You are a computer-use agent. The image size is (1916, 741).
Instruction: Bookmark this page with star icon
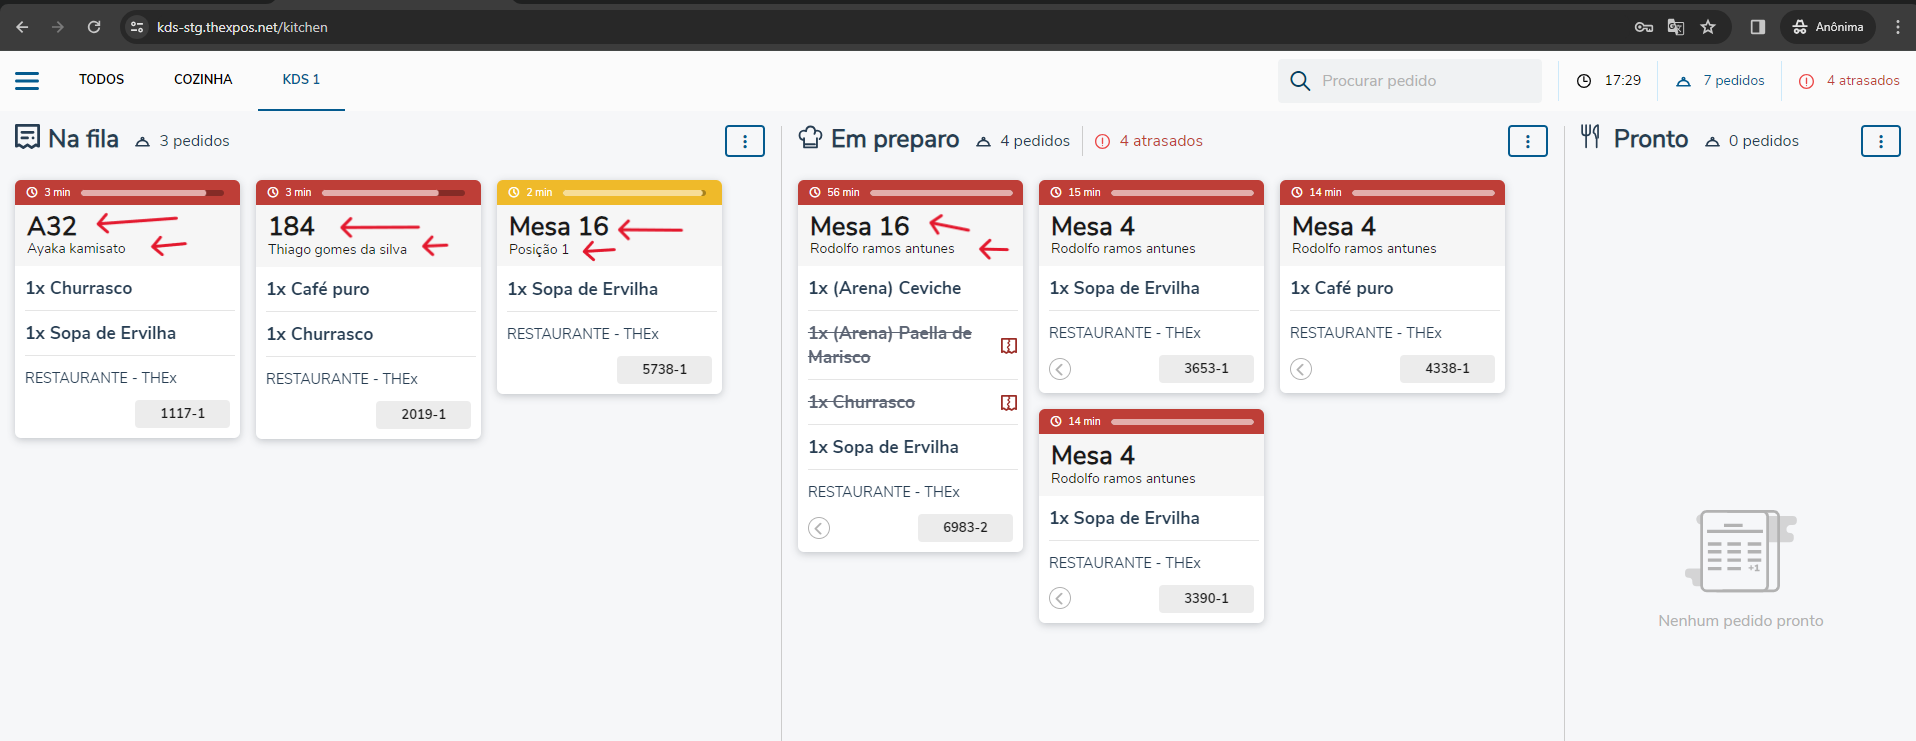[x=1708, y=27]
